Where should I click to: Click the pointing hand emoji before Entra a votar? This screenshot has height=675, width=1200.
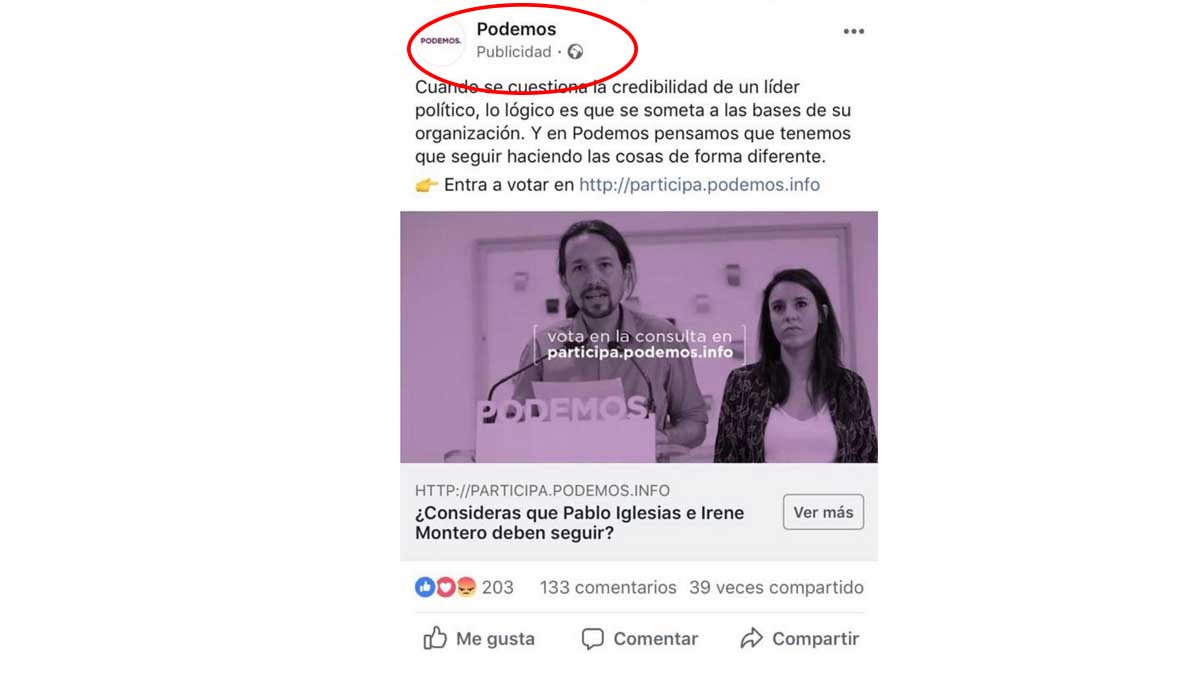click(426, 185)
